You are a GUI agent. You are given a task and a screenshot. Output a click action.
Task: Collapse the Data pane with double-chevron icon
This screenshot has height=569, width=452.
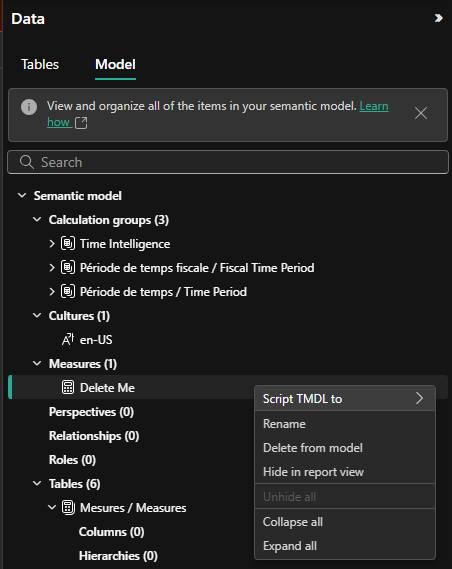point(439,18)
